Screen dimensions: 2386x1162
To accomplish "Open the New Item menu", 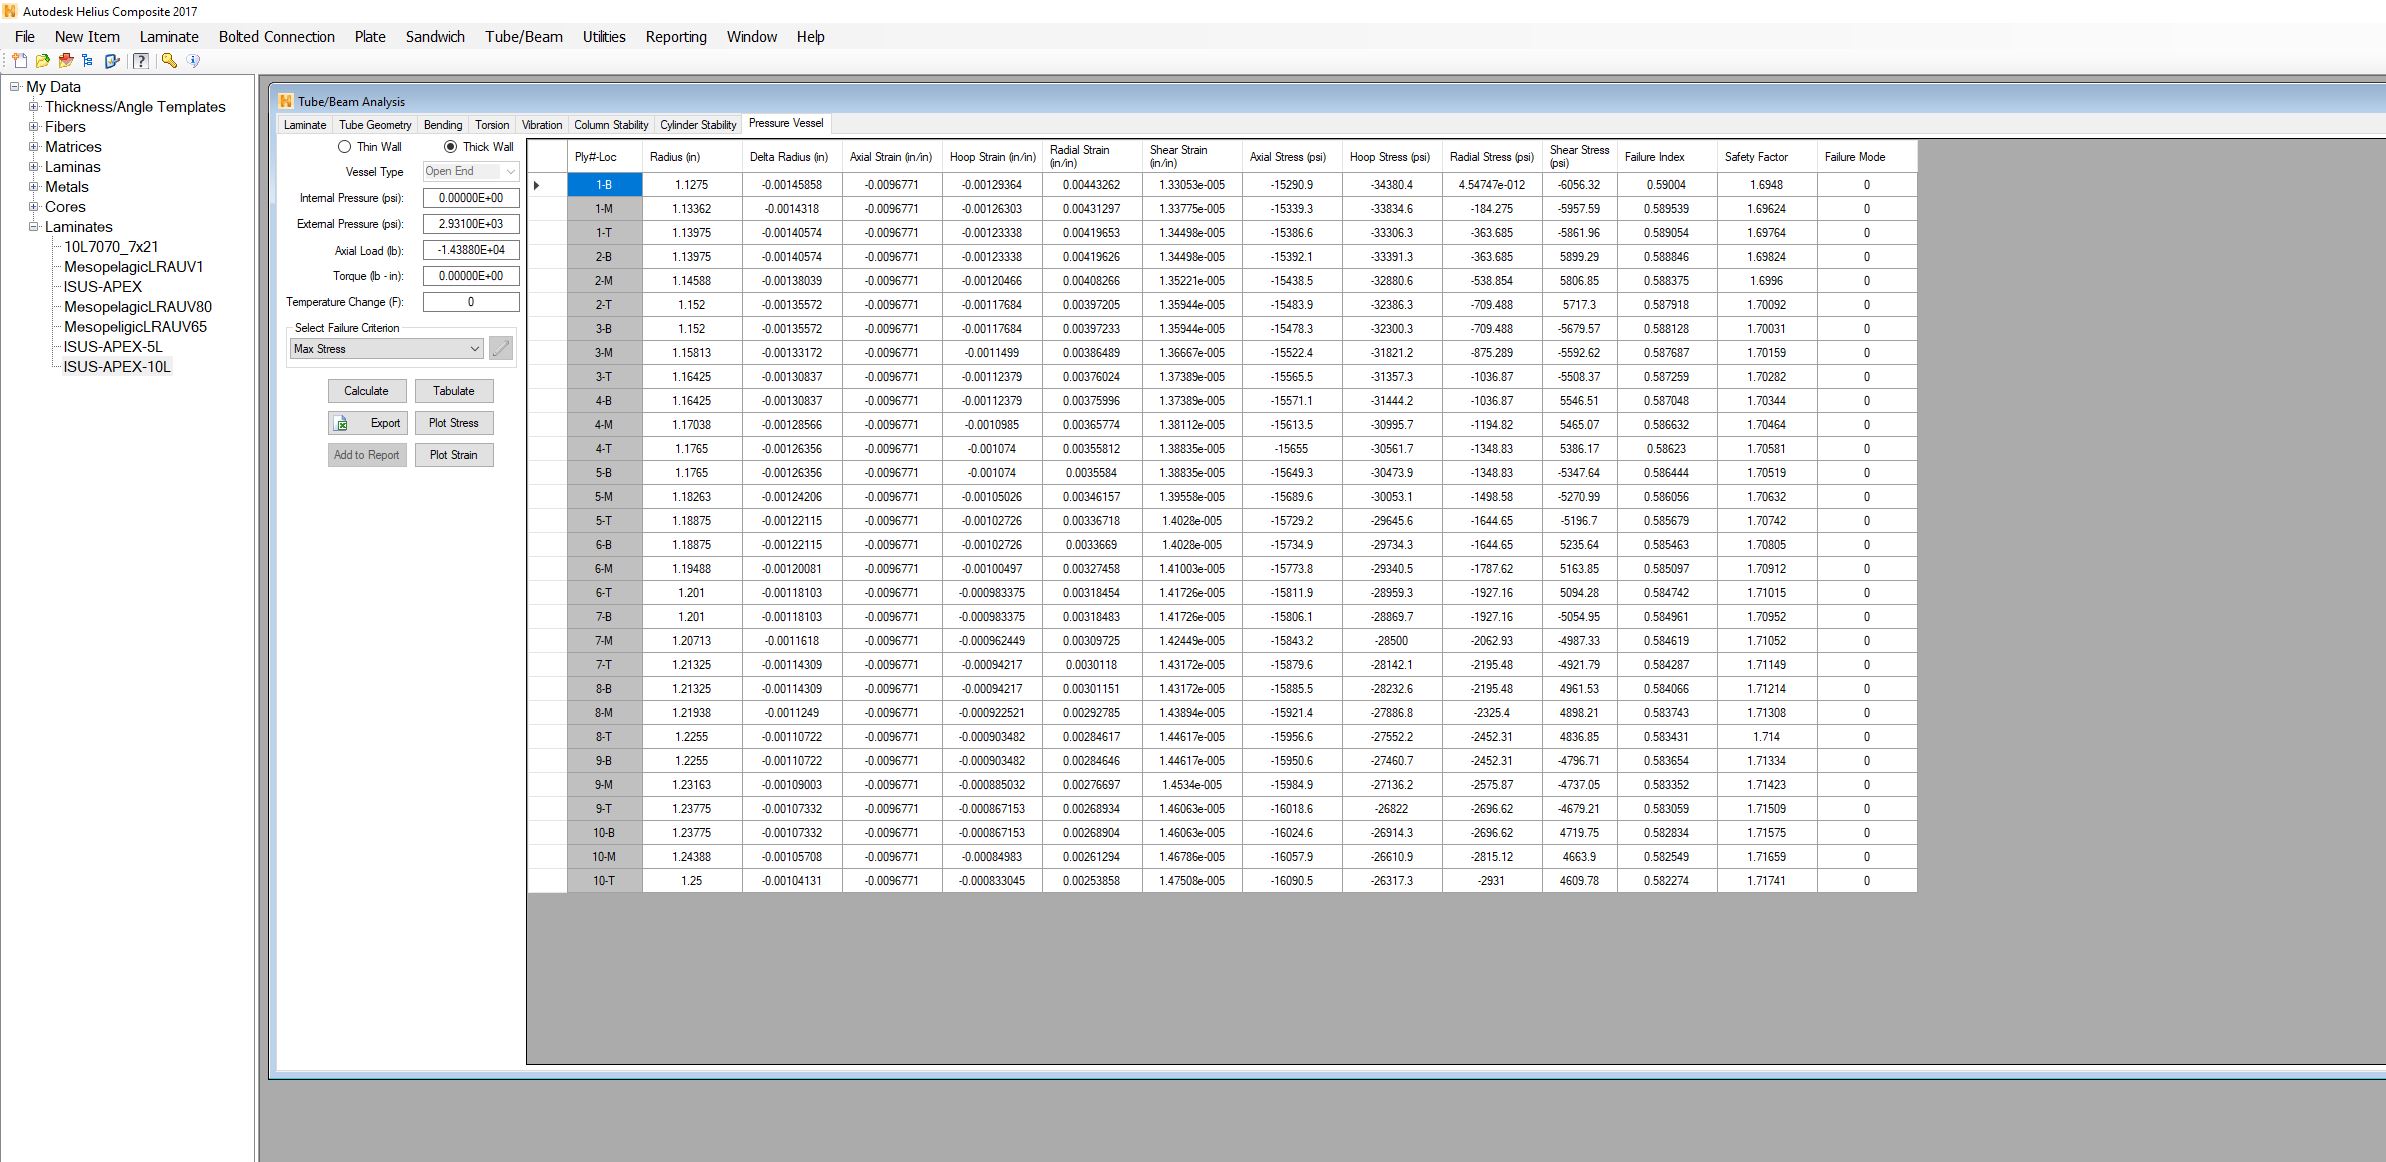I will coord(87,37).
